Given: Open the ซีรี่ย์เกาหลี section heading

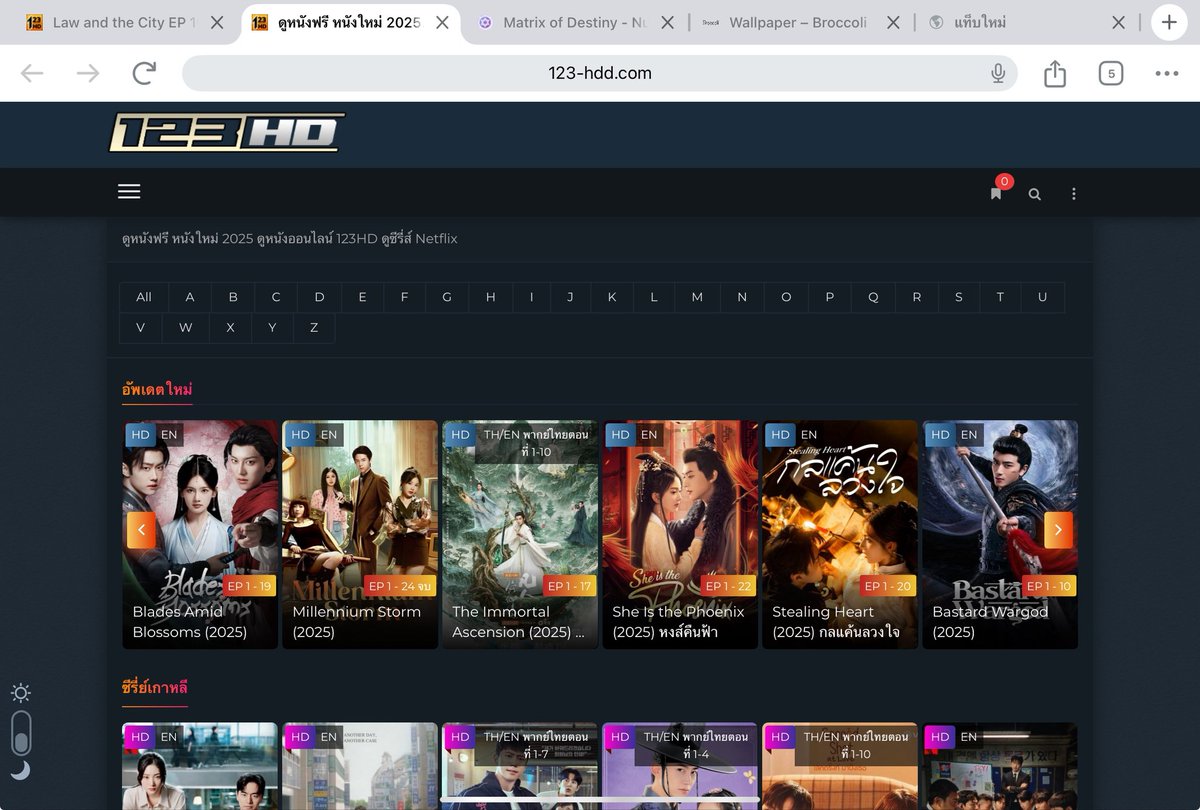Looking at the screenshot, I should [155, 687].
